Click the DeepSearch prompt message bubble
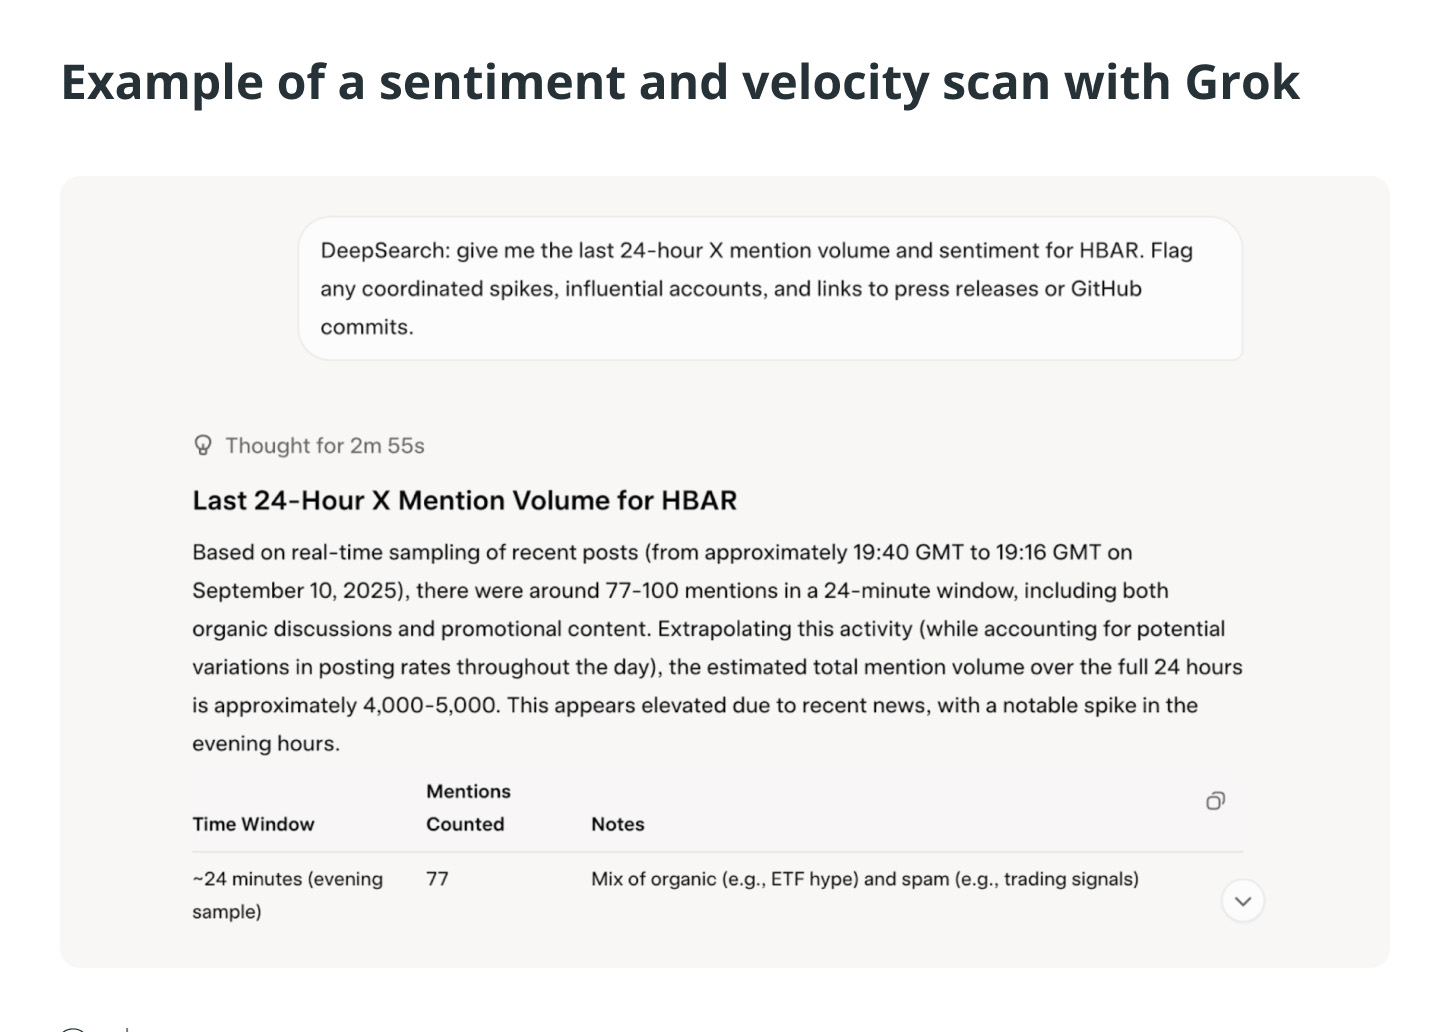 click(770, 289)
